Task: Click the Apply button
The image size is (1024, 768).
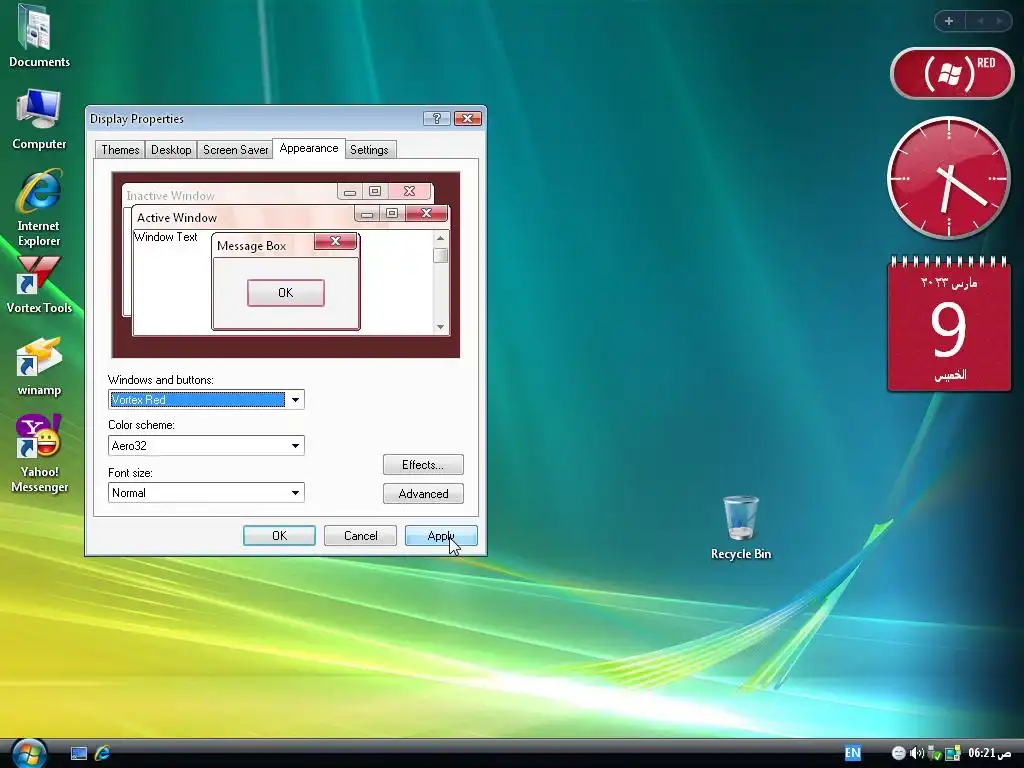Action: (441, 536)
